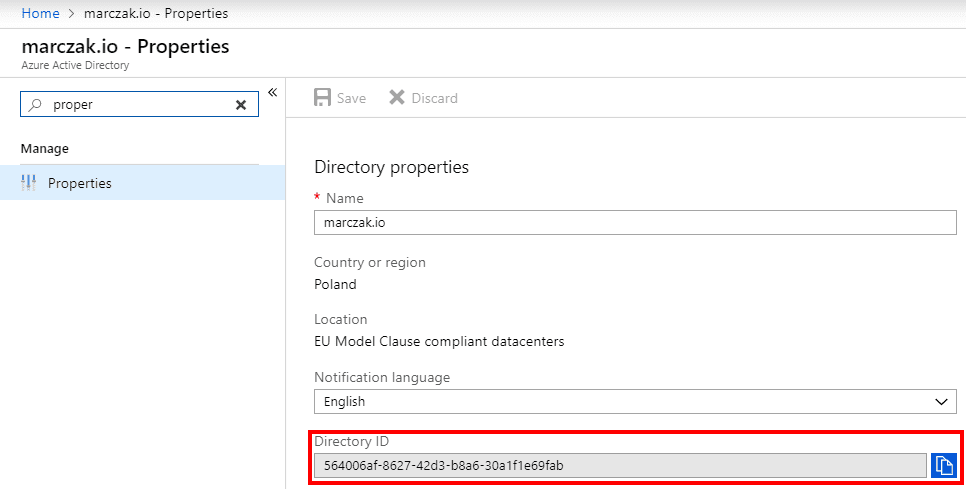Click the Discard X icon in toolbar

397,98
